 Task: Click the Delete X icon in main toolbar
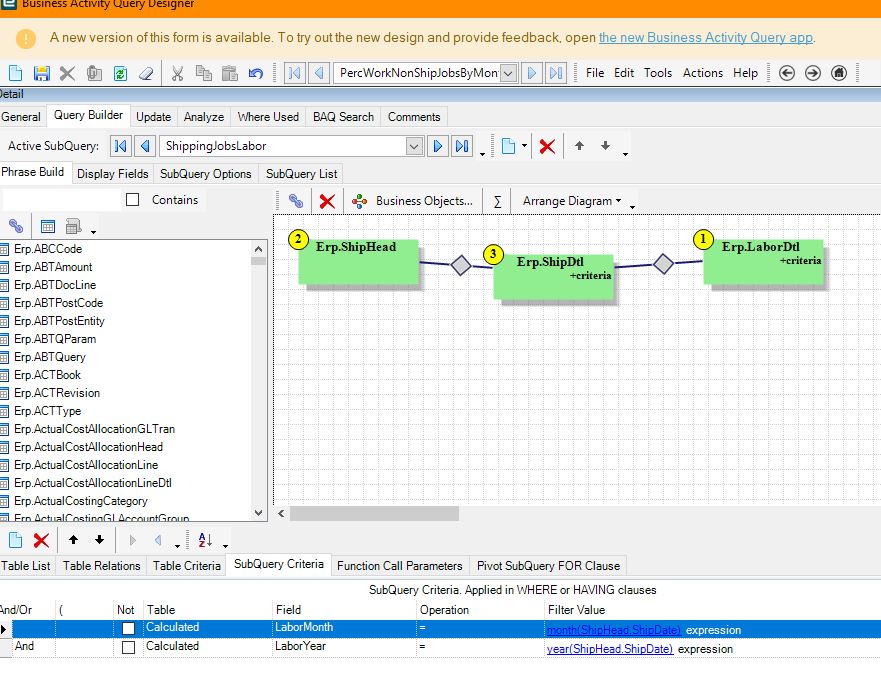[67, 73]
